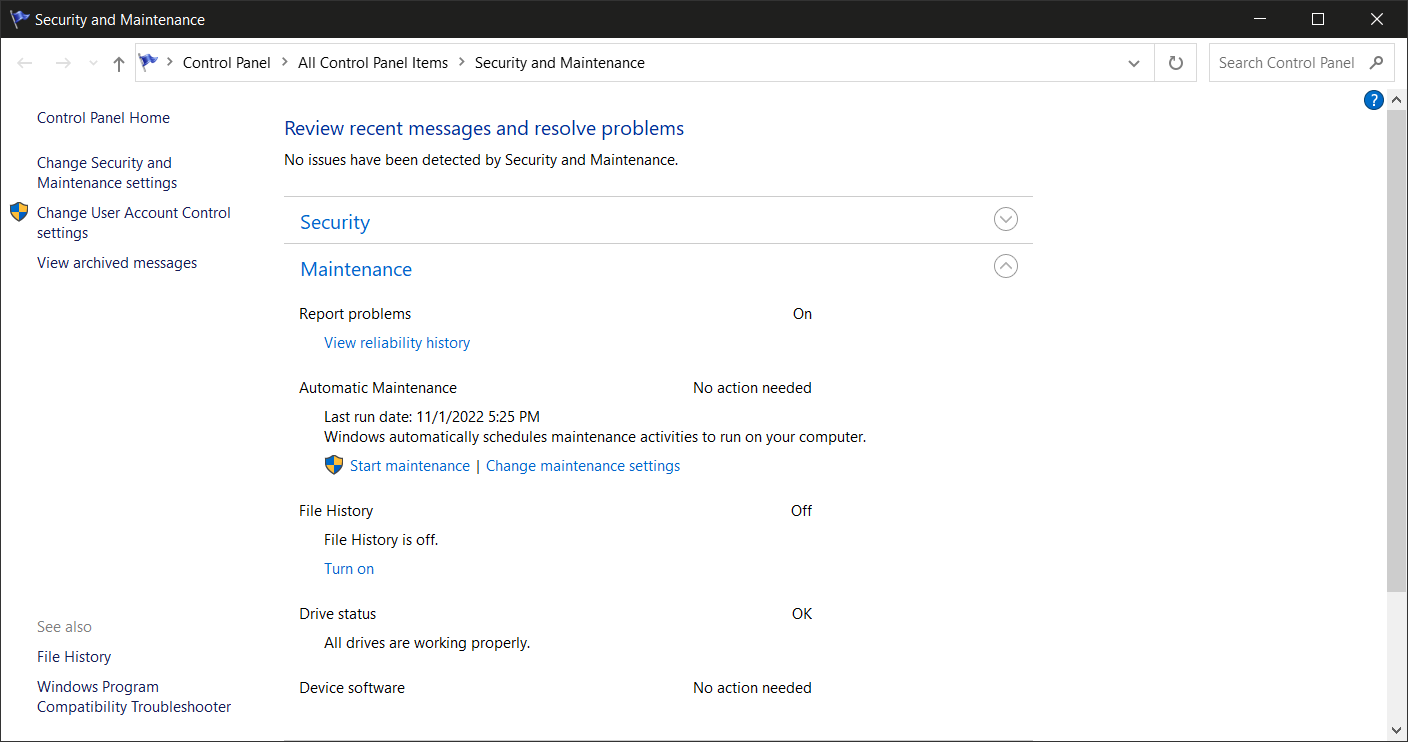Open View archived messages

[117, 263]
